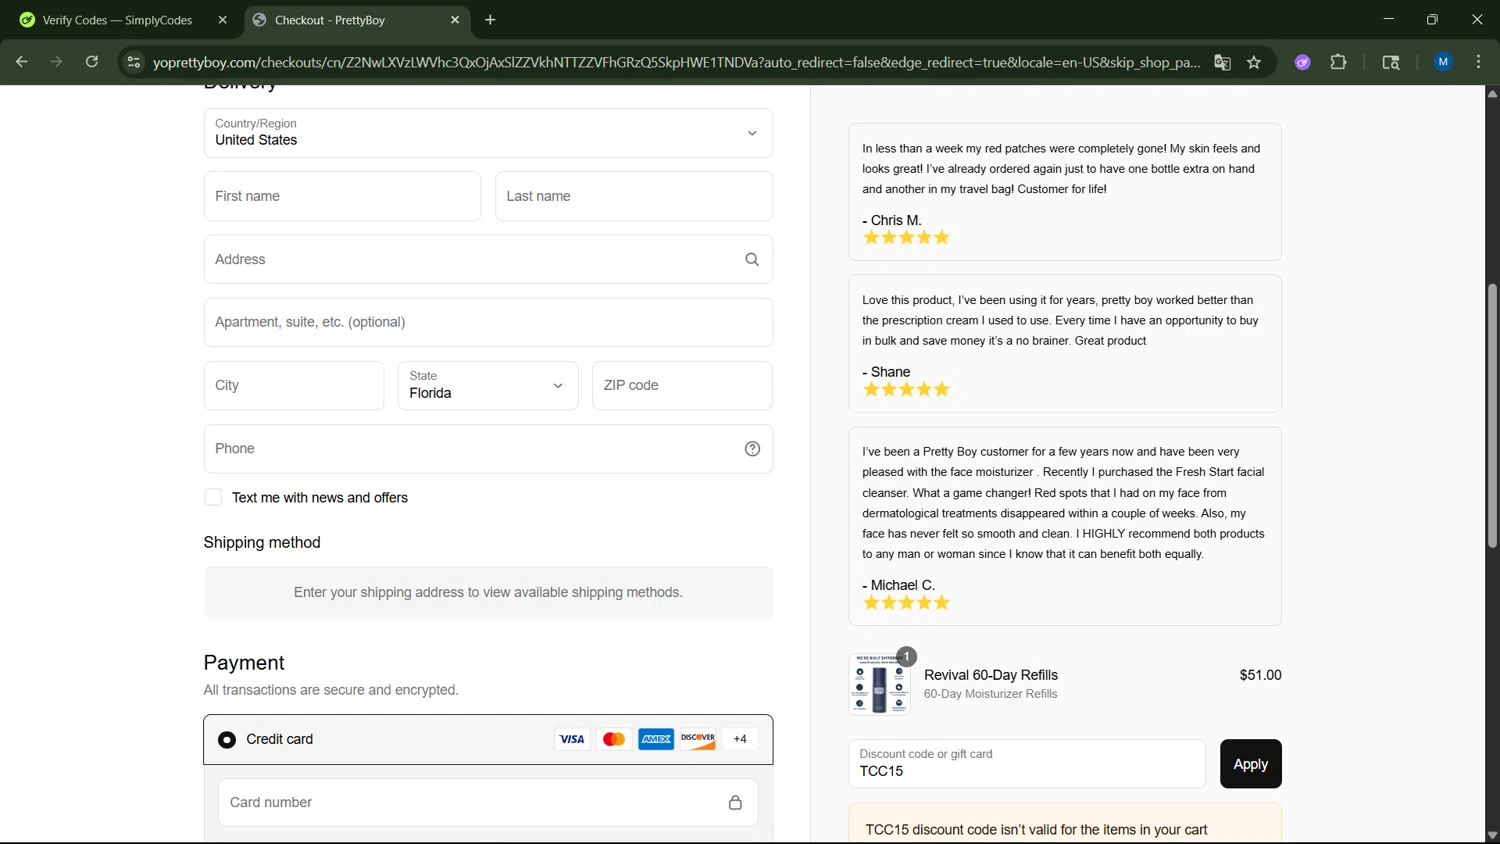Click the card number lock icon

click(x=735, y=802)
